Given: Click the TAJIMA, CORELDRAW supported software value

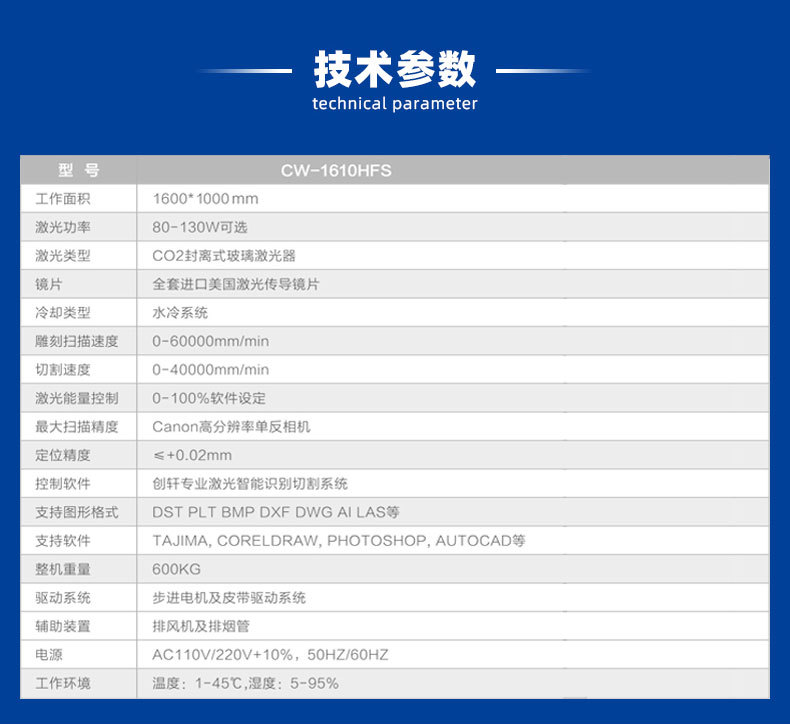Looking at the screenshot, I should pyautogui.click(x=338, y=541).
